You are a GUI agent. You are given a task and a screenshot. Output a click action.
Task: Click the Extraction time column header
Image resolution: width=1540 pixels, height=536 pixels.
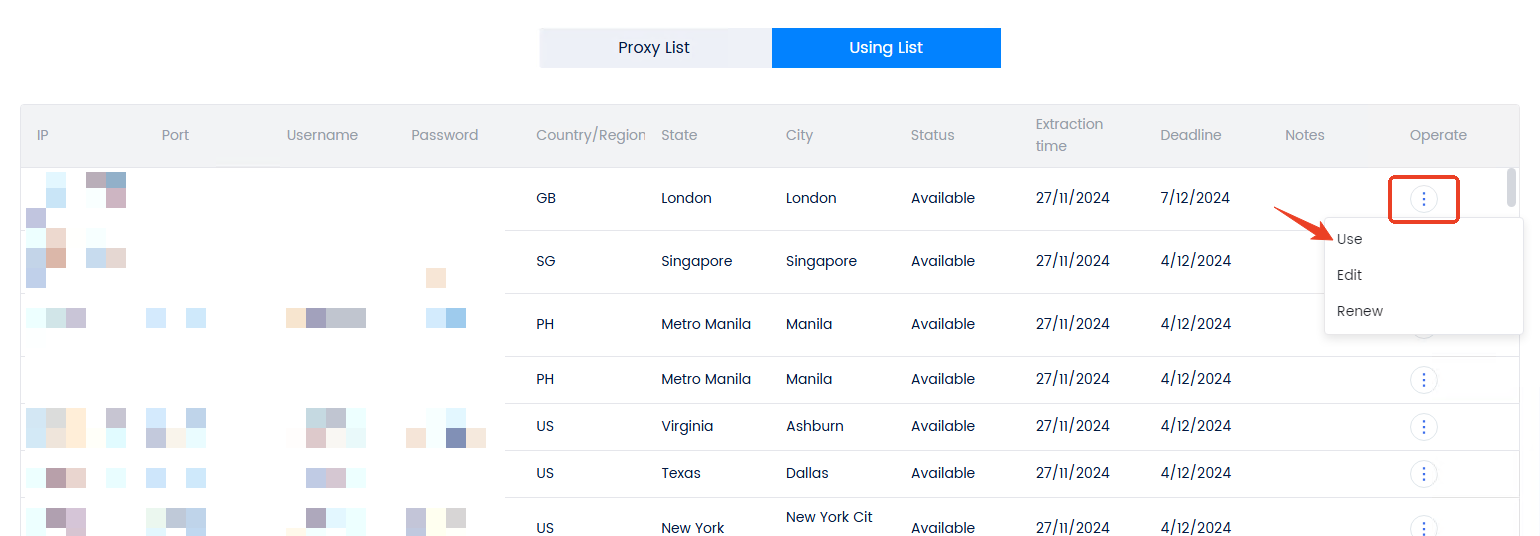pos(1069,135)
